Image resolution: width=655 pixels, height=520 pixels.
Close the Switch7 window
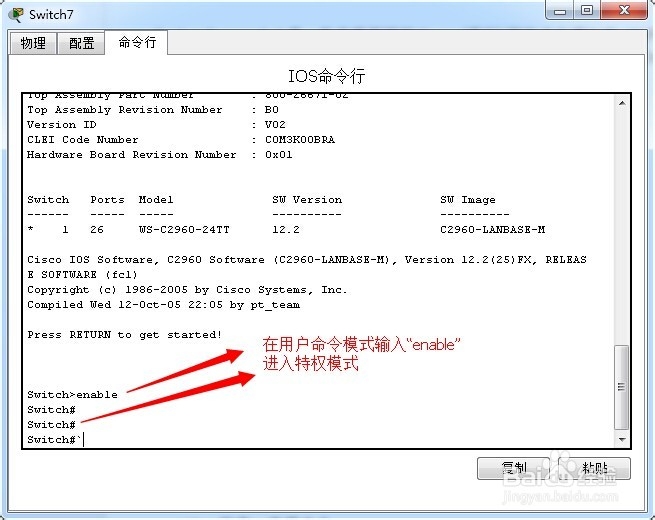click(x=624, y=10)
